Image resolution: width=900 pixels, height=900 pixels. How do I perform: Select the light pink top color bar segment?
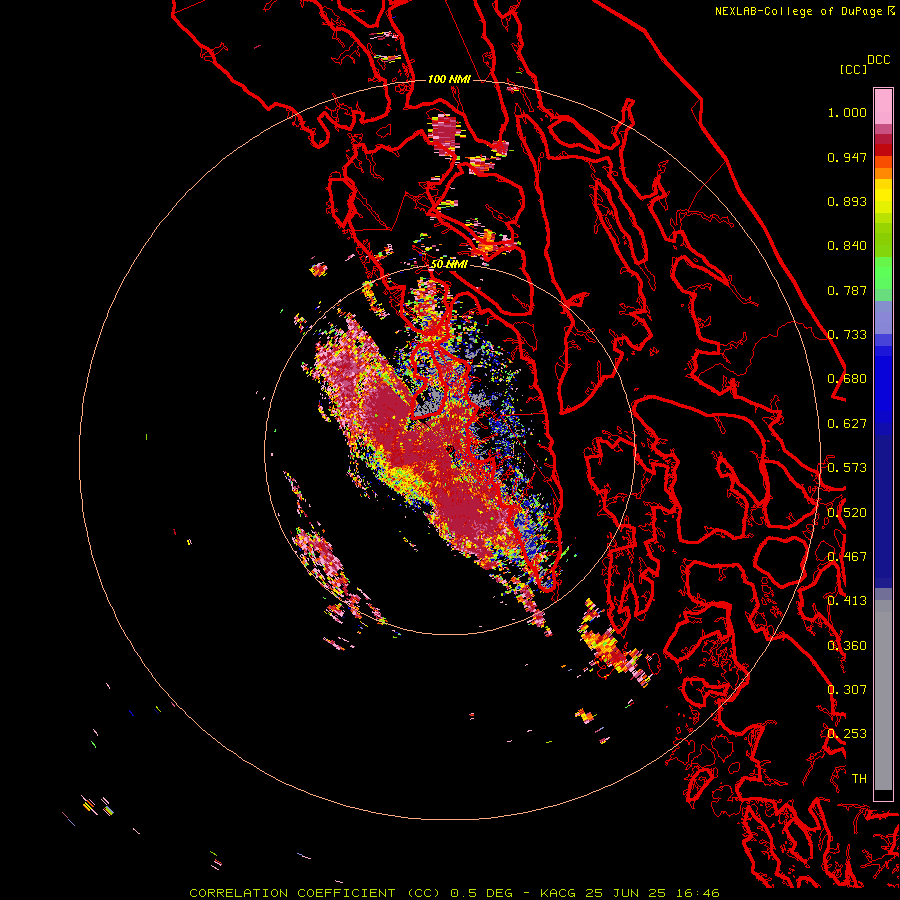click(x=883, y=107)
